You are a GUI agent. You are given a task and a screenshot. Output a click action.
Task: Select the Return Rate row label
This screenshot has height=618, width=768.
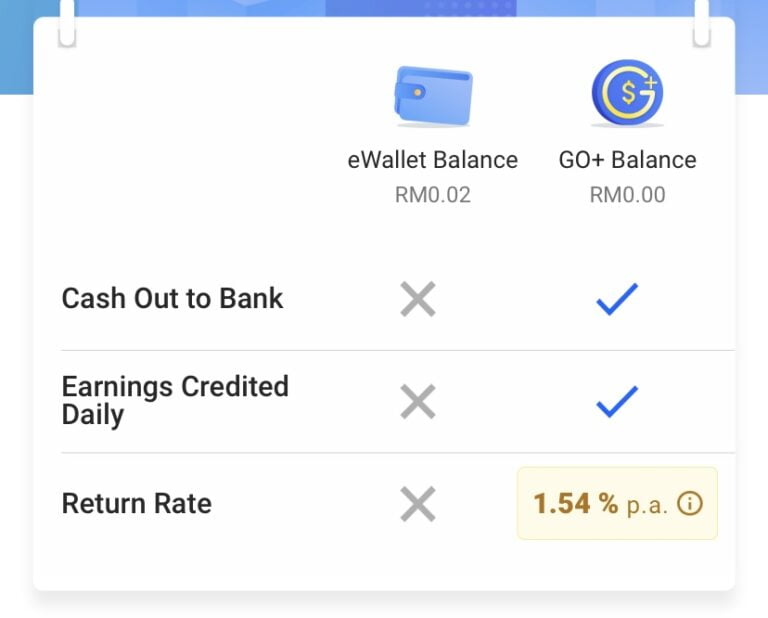(x=137, y=503)
